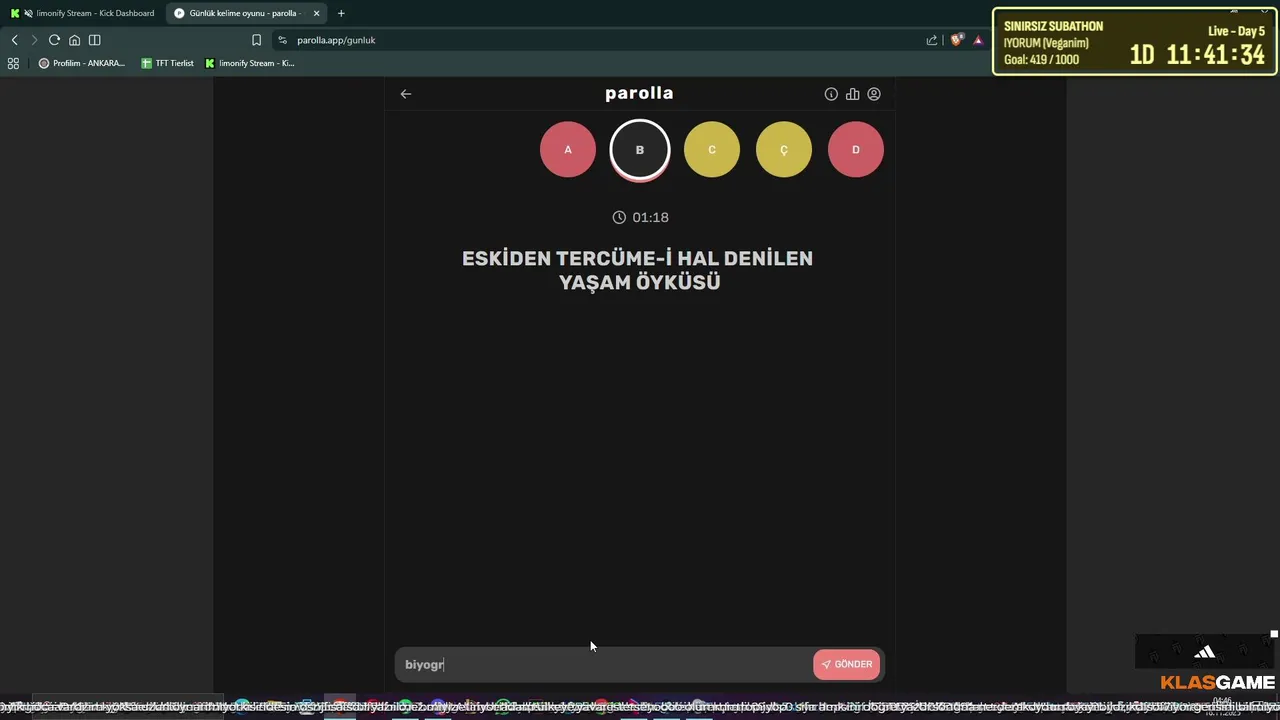1280x720 pixels.
Task: Select the red letter A circle
Action: point(568,150)
